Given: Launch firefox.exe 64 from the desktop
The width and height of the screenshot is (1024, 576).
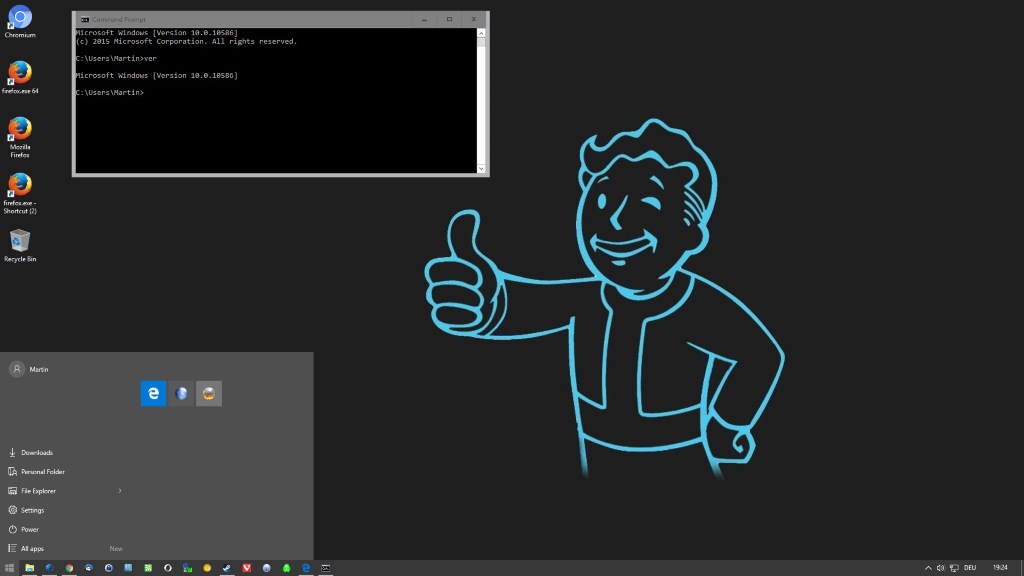Looking at the screenshot, I should [x=20, y=78].
